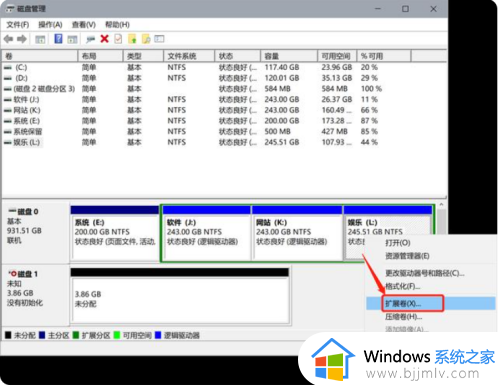Click the green 扩展分区 legend swatch

[x=76, y=335]
